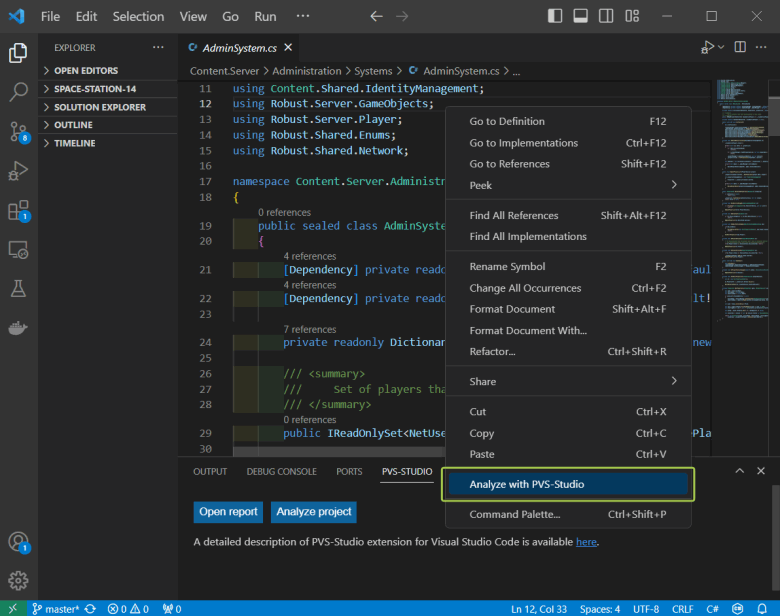Close the AdminSystem.cs editor tab
Screen dimensions: 780x616
(288, 48)
